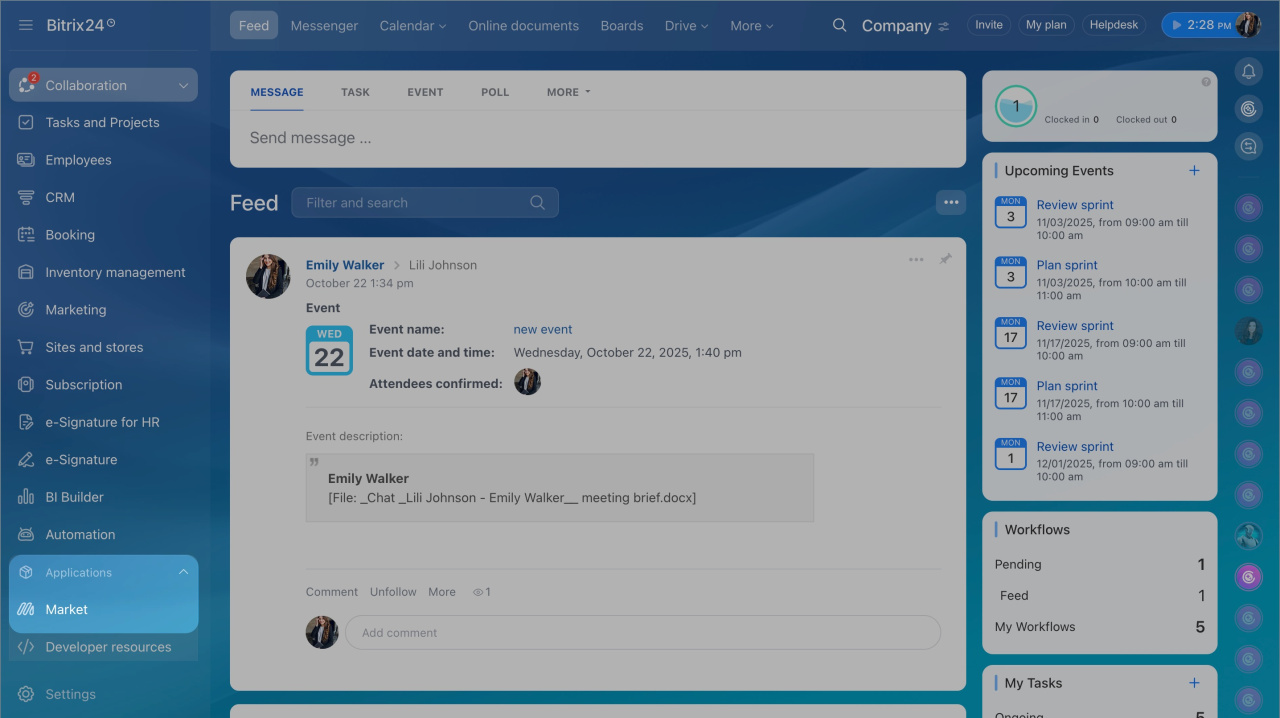Collapse the Applications section
The width and height of the screenshot is (1280, 718).
click(x=183, y=572)
